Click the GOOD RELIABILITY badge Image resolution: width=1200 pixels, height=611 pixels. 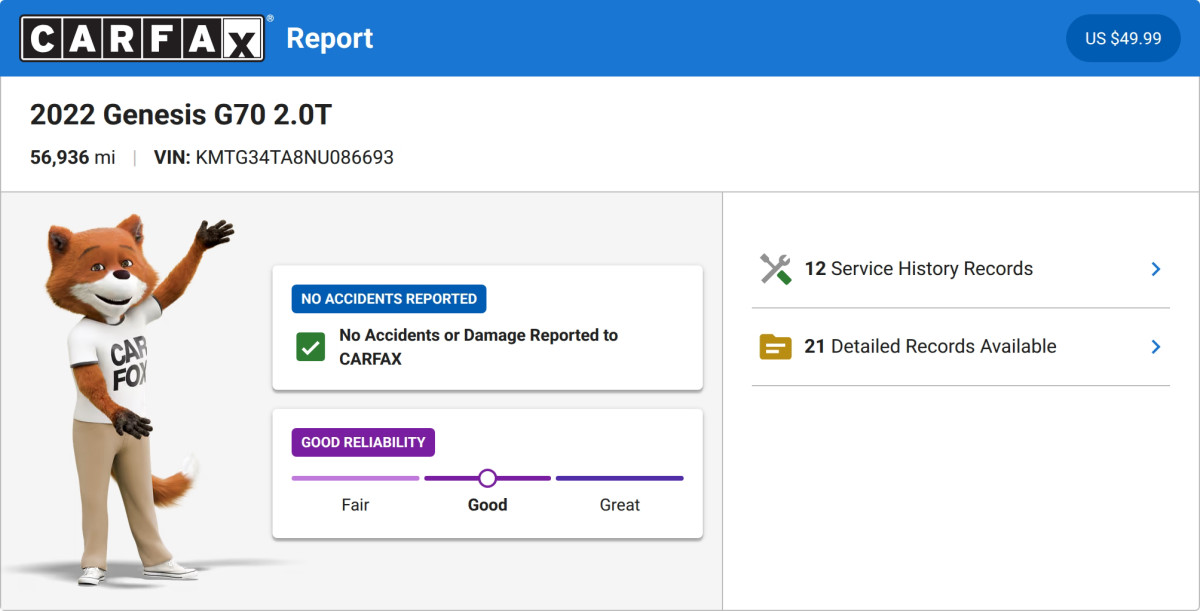pos(363,442)
